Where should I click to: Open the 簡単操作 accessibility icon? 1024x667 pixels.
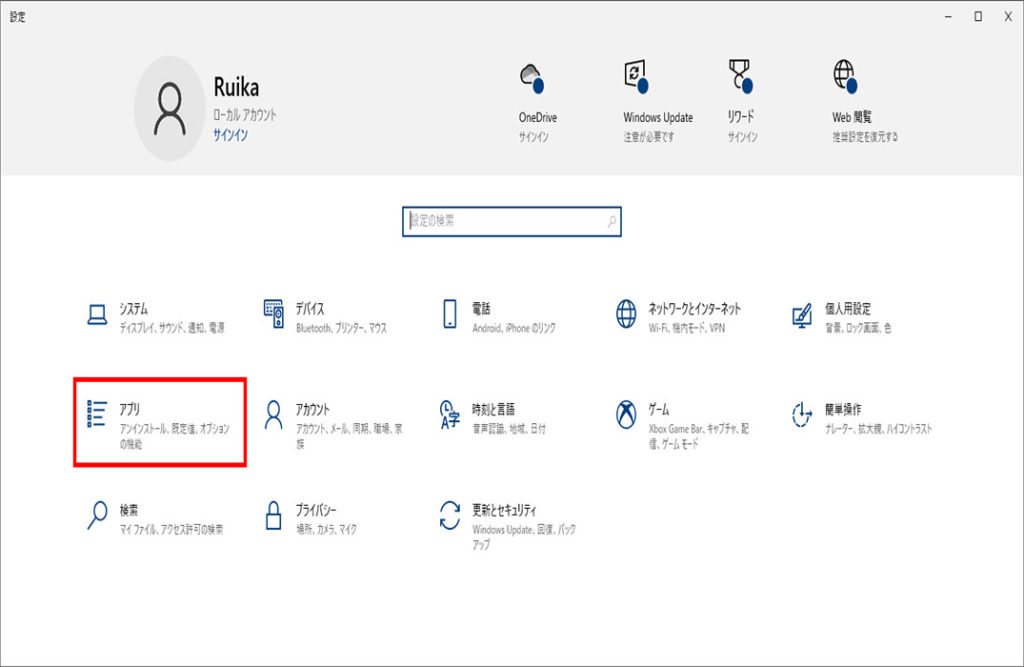pyautogui.click(x=802, y=414)
